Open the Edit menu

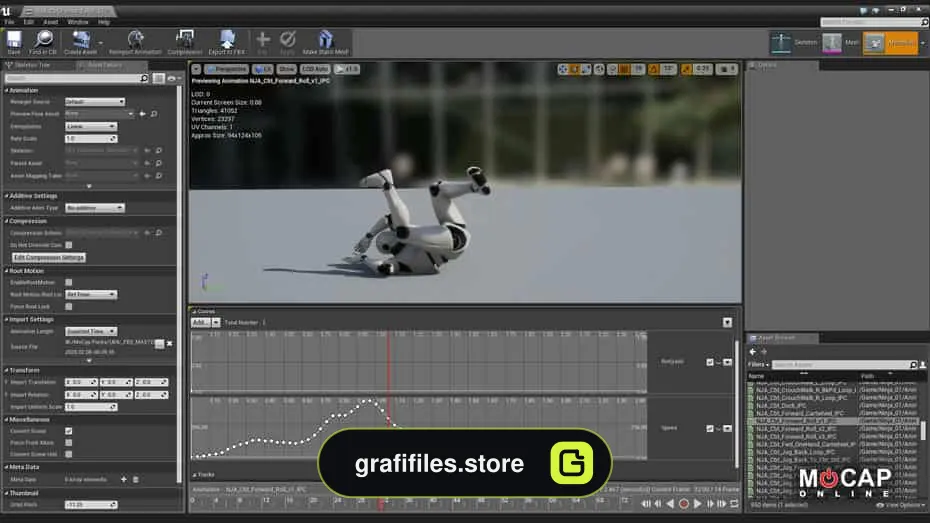click(x=28, y=22)
